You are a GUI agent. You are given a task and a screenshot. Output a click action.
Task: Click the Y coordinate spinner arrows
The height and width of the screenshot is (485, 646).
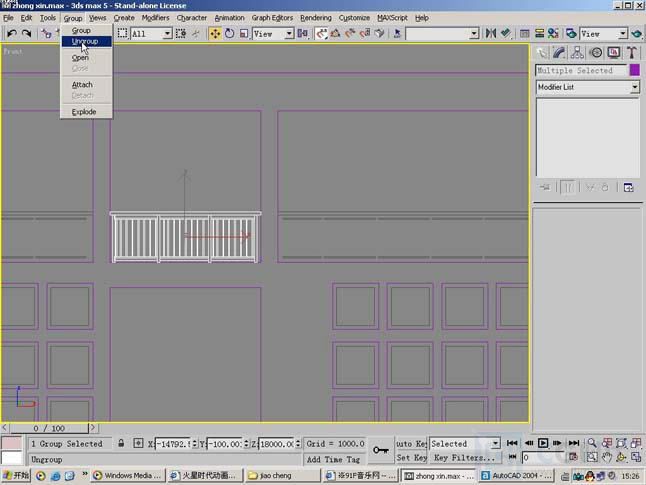click(x=246, y=444)
